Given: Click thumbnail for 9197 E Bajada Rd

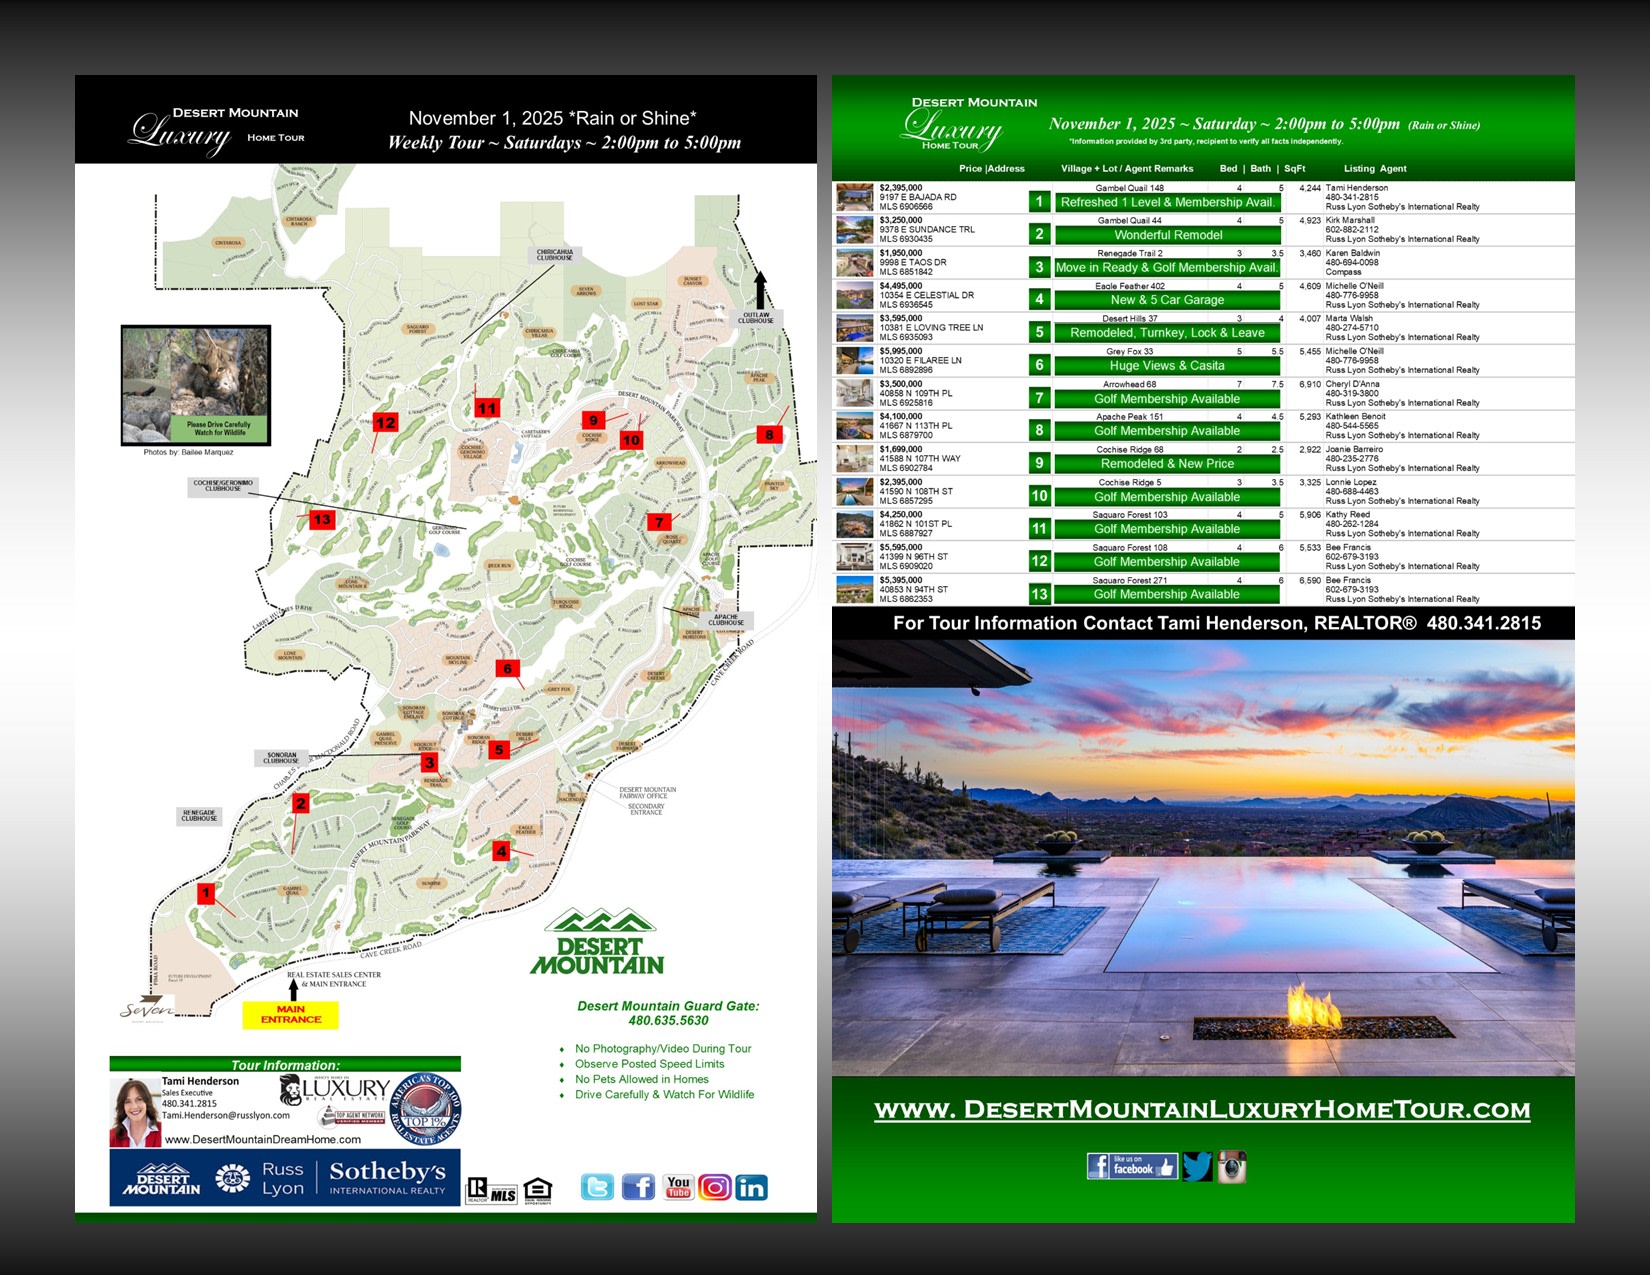Looking at the screenshot, I should click(x=855, y=197).
